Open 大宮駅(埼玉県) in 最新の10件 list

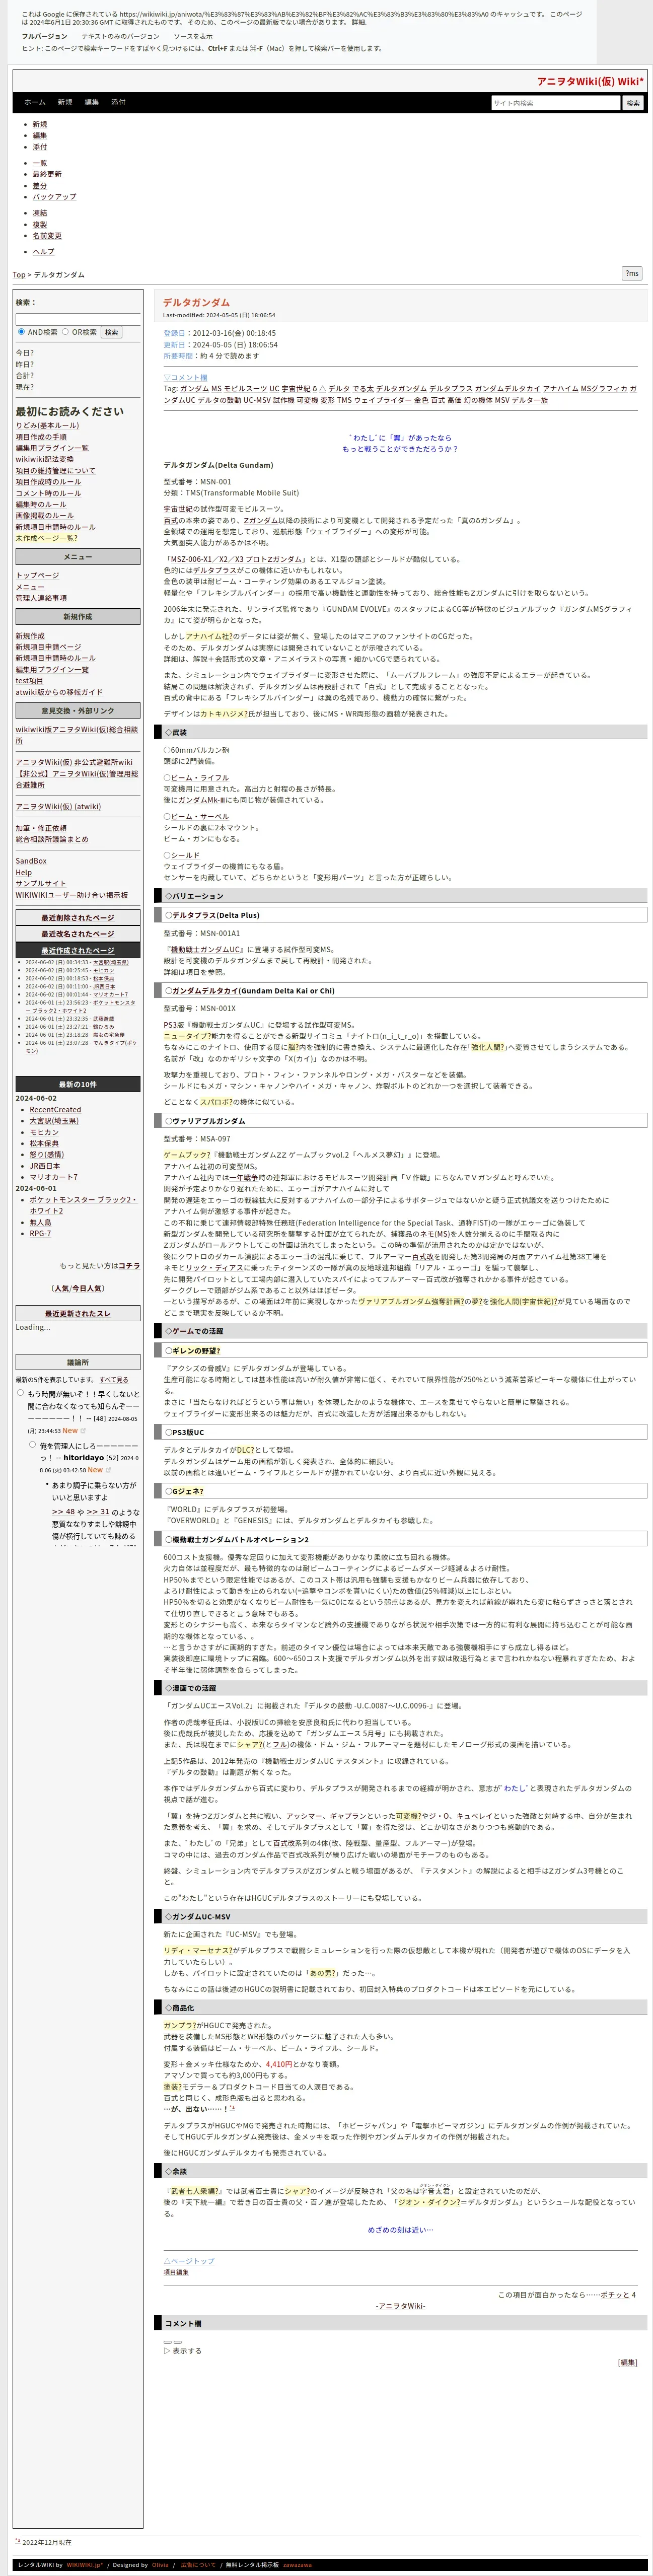coord(54,1121)
